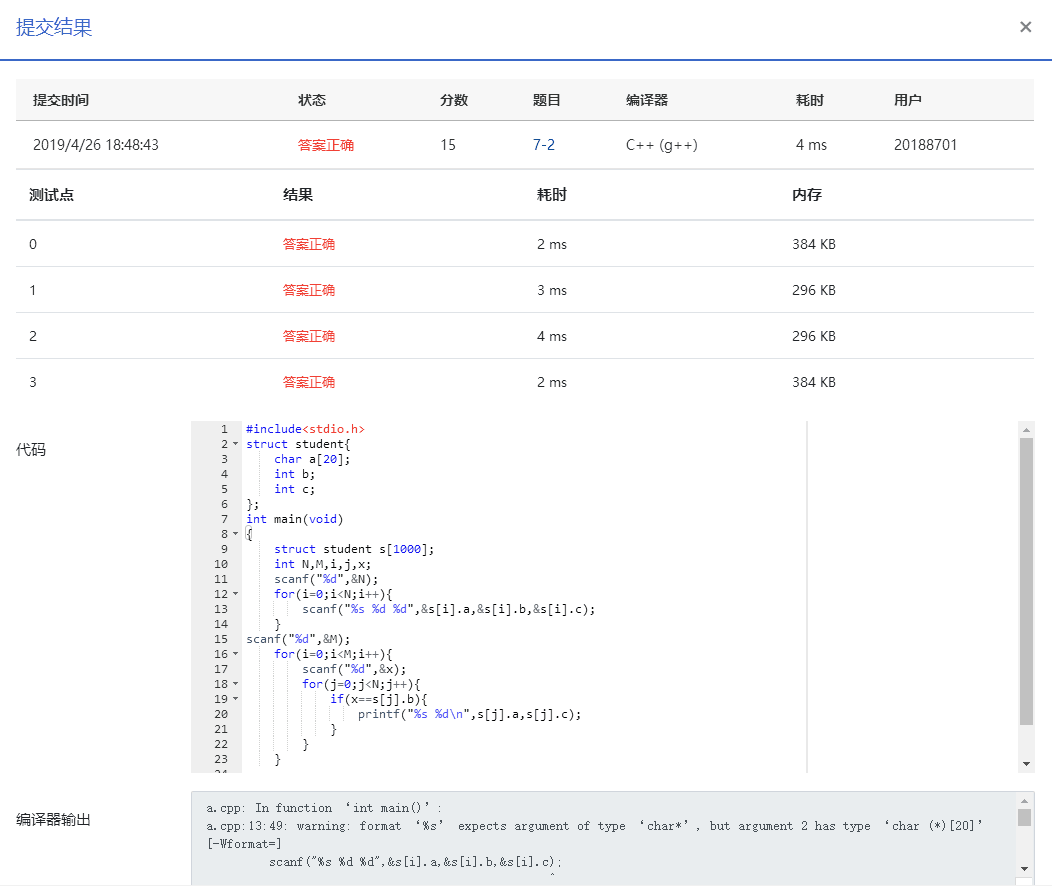1052x886 pixels.
Task: Click the 提交时间 column header
Action: [x=61, y=100]
